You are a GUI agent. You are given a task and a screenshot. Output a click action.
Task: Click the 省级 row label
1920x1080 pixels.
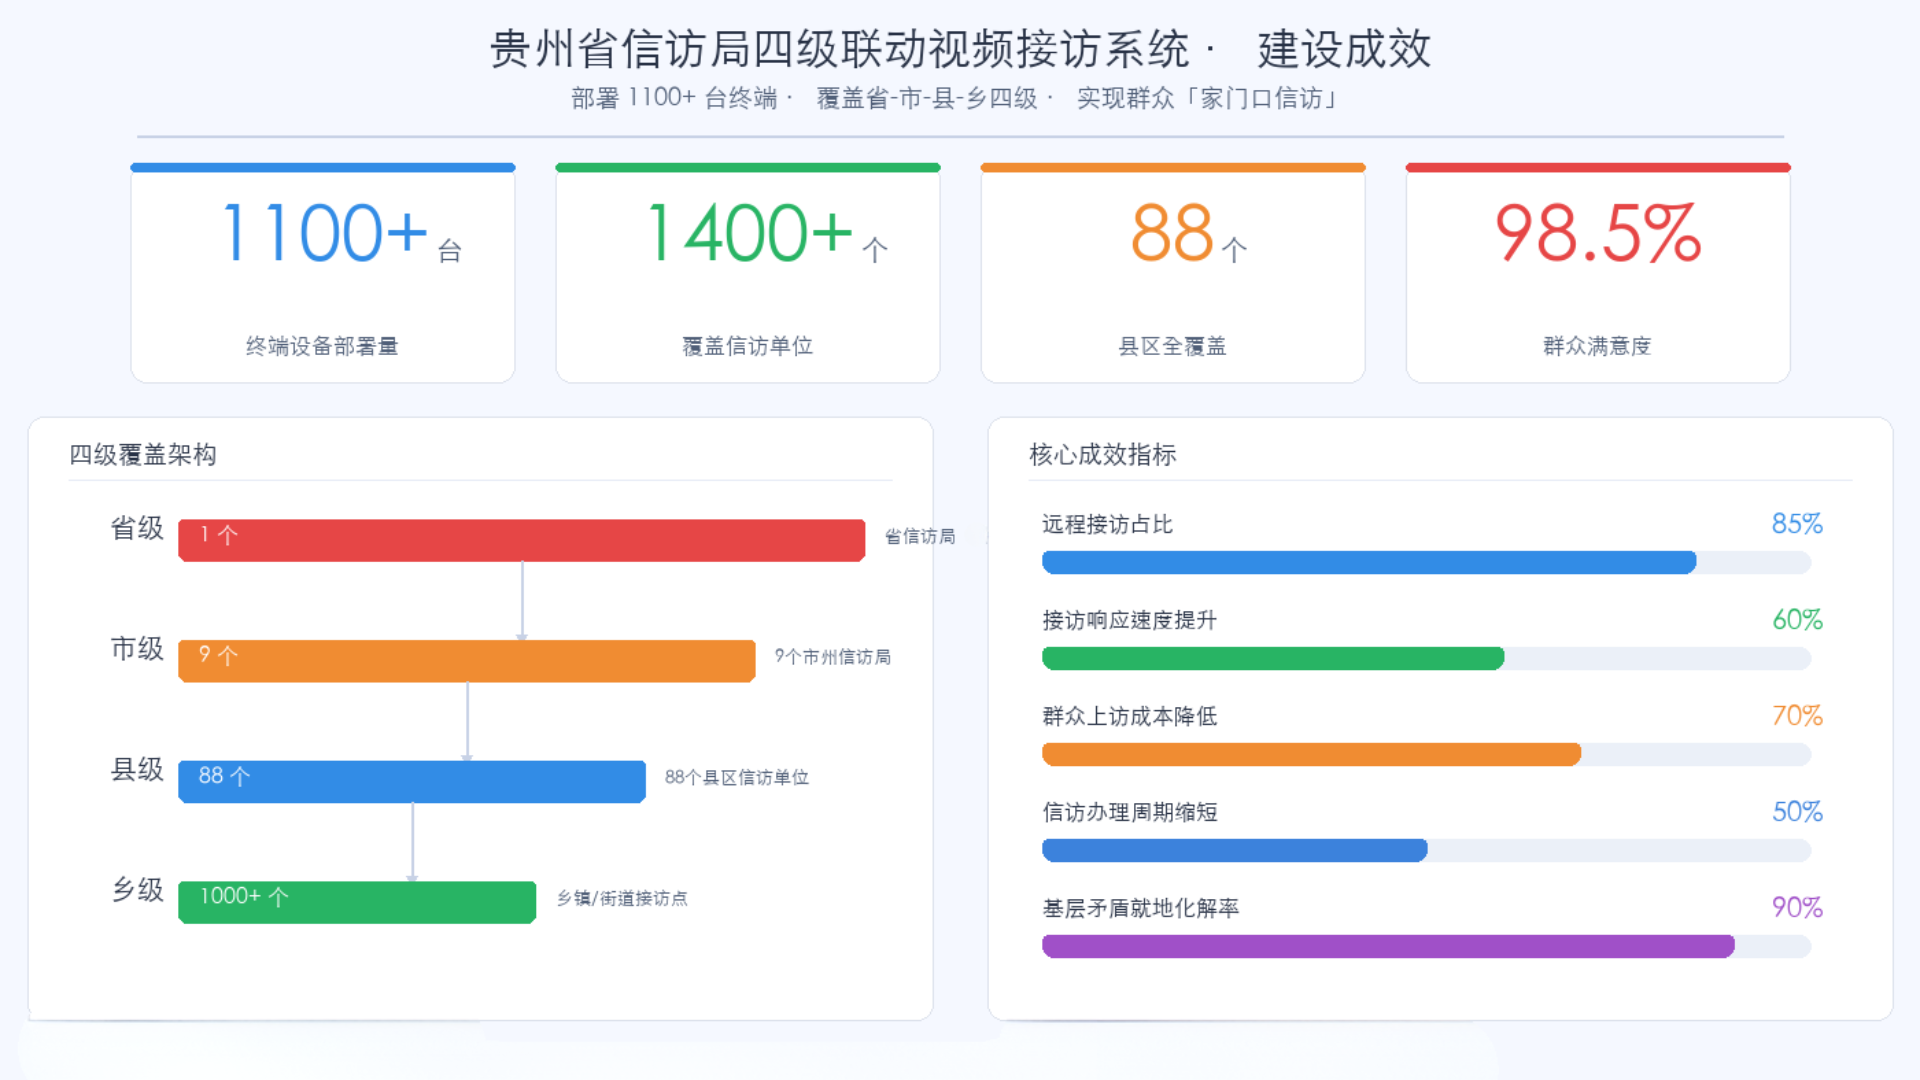click(x=137, y=528)
